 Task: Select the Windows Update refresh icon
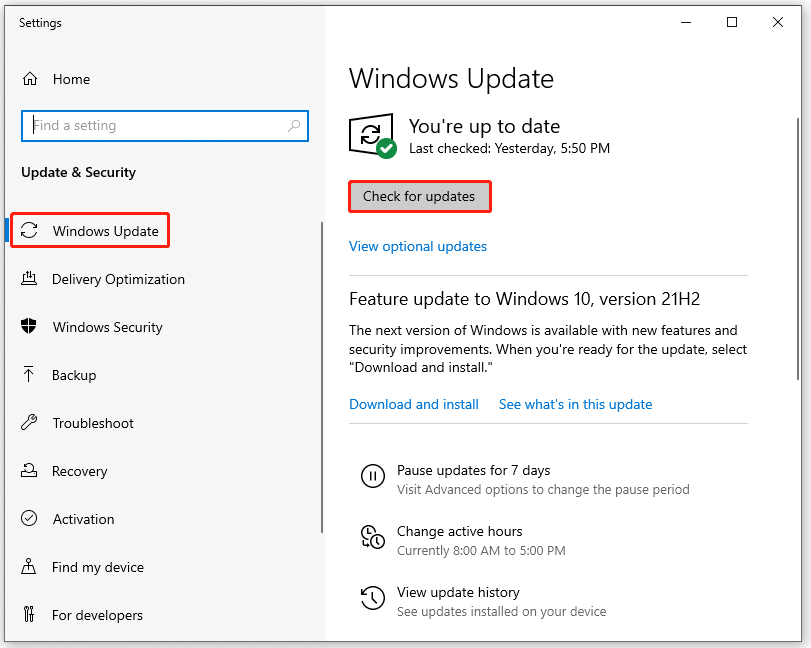coord(30,231)
